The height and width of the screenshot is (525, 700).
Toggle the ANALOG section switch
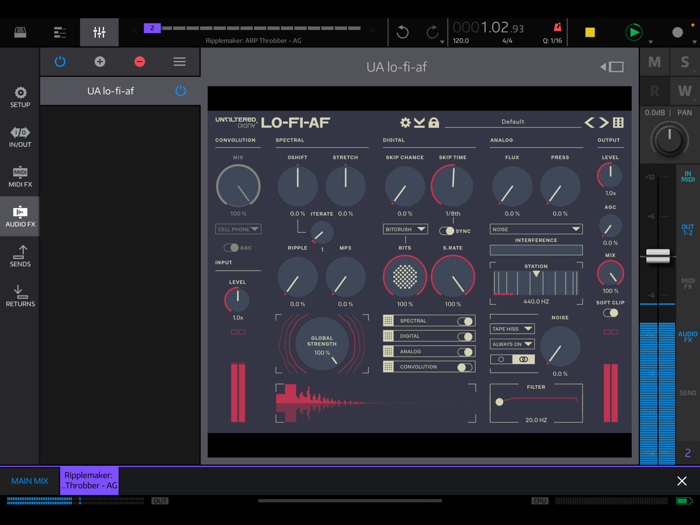pyautogui.click(x=465, y=352)
